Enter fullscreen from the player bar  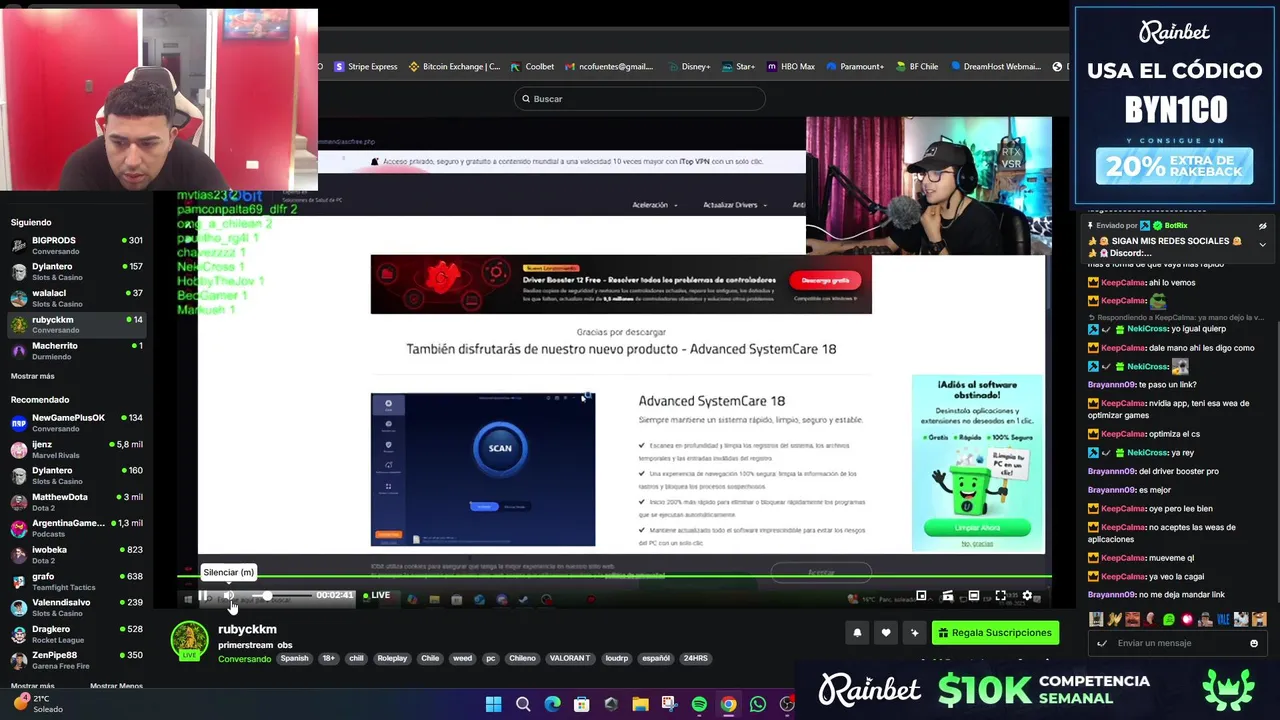pyautogui.click(x=1000, y=596)
